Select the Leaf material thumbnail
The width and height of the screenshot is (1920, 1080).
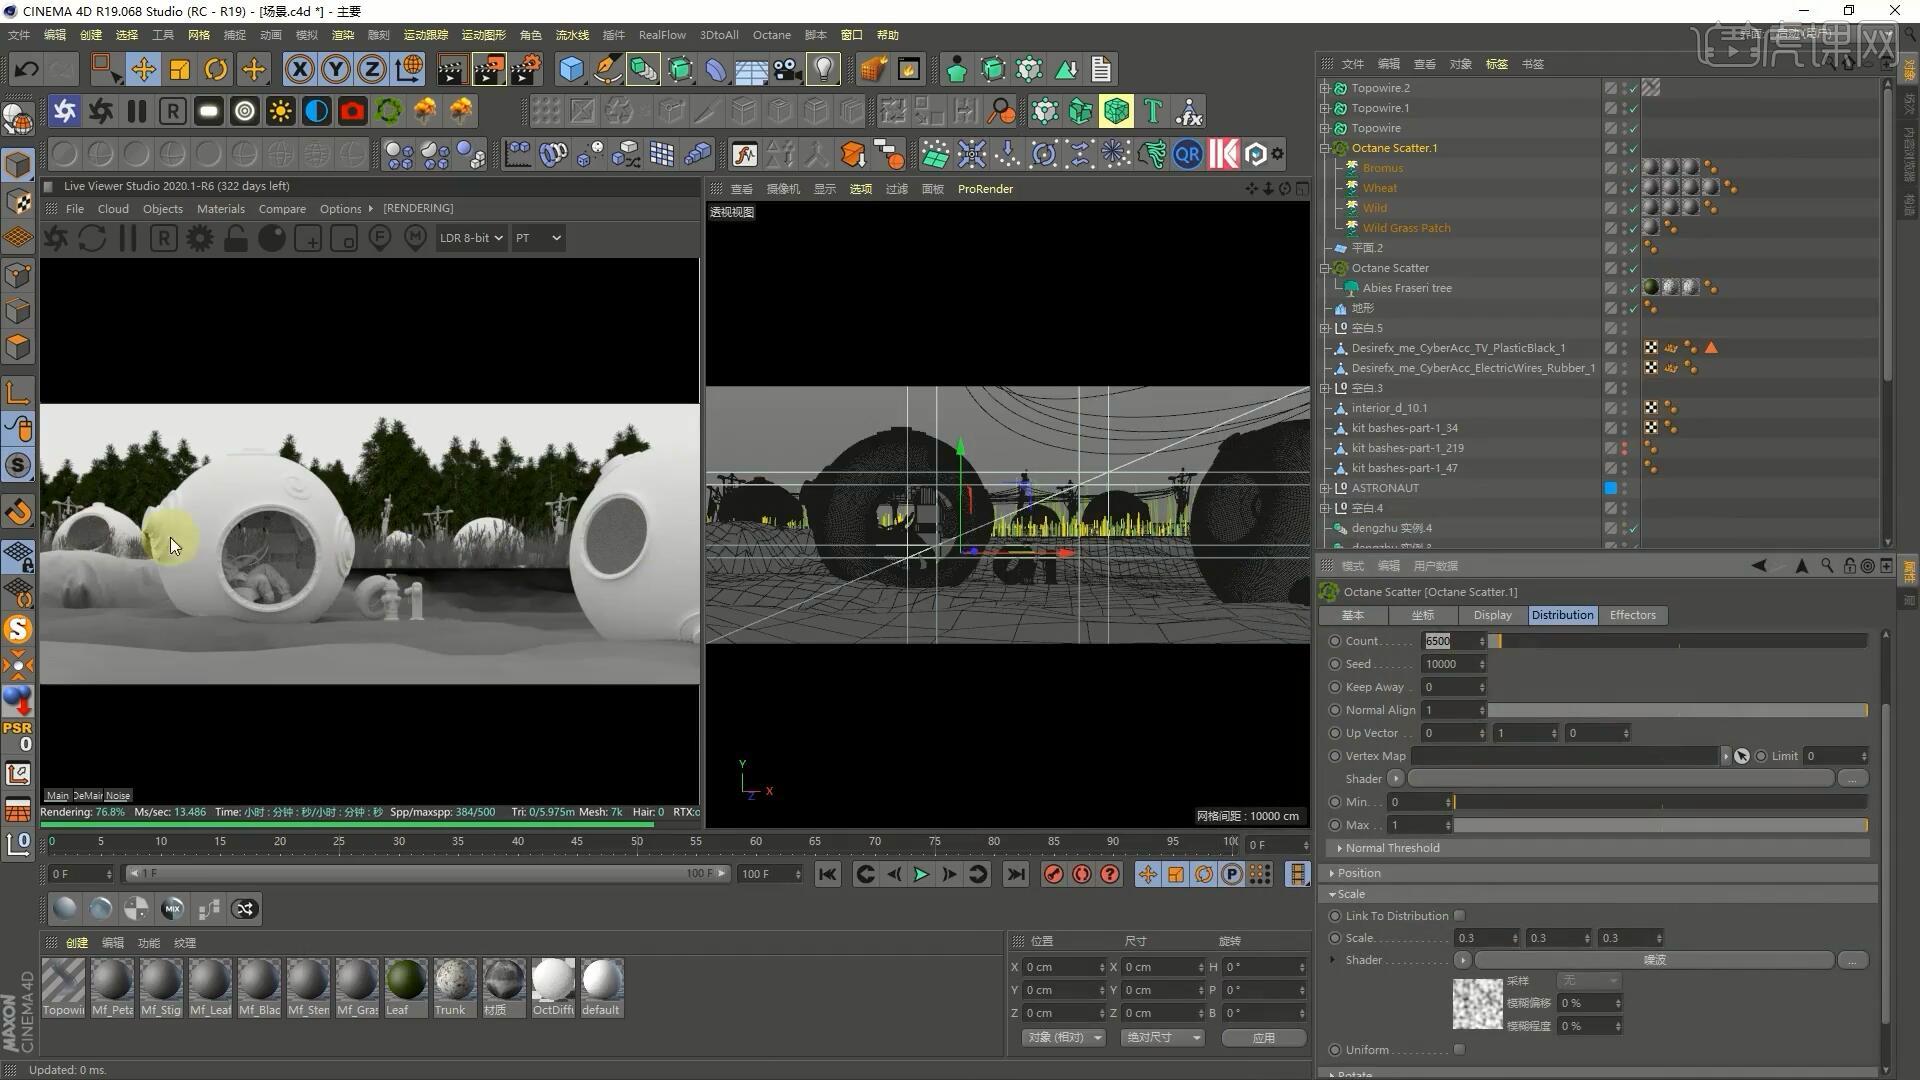[405, 987]
